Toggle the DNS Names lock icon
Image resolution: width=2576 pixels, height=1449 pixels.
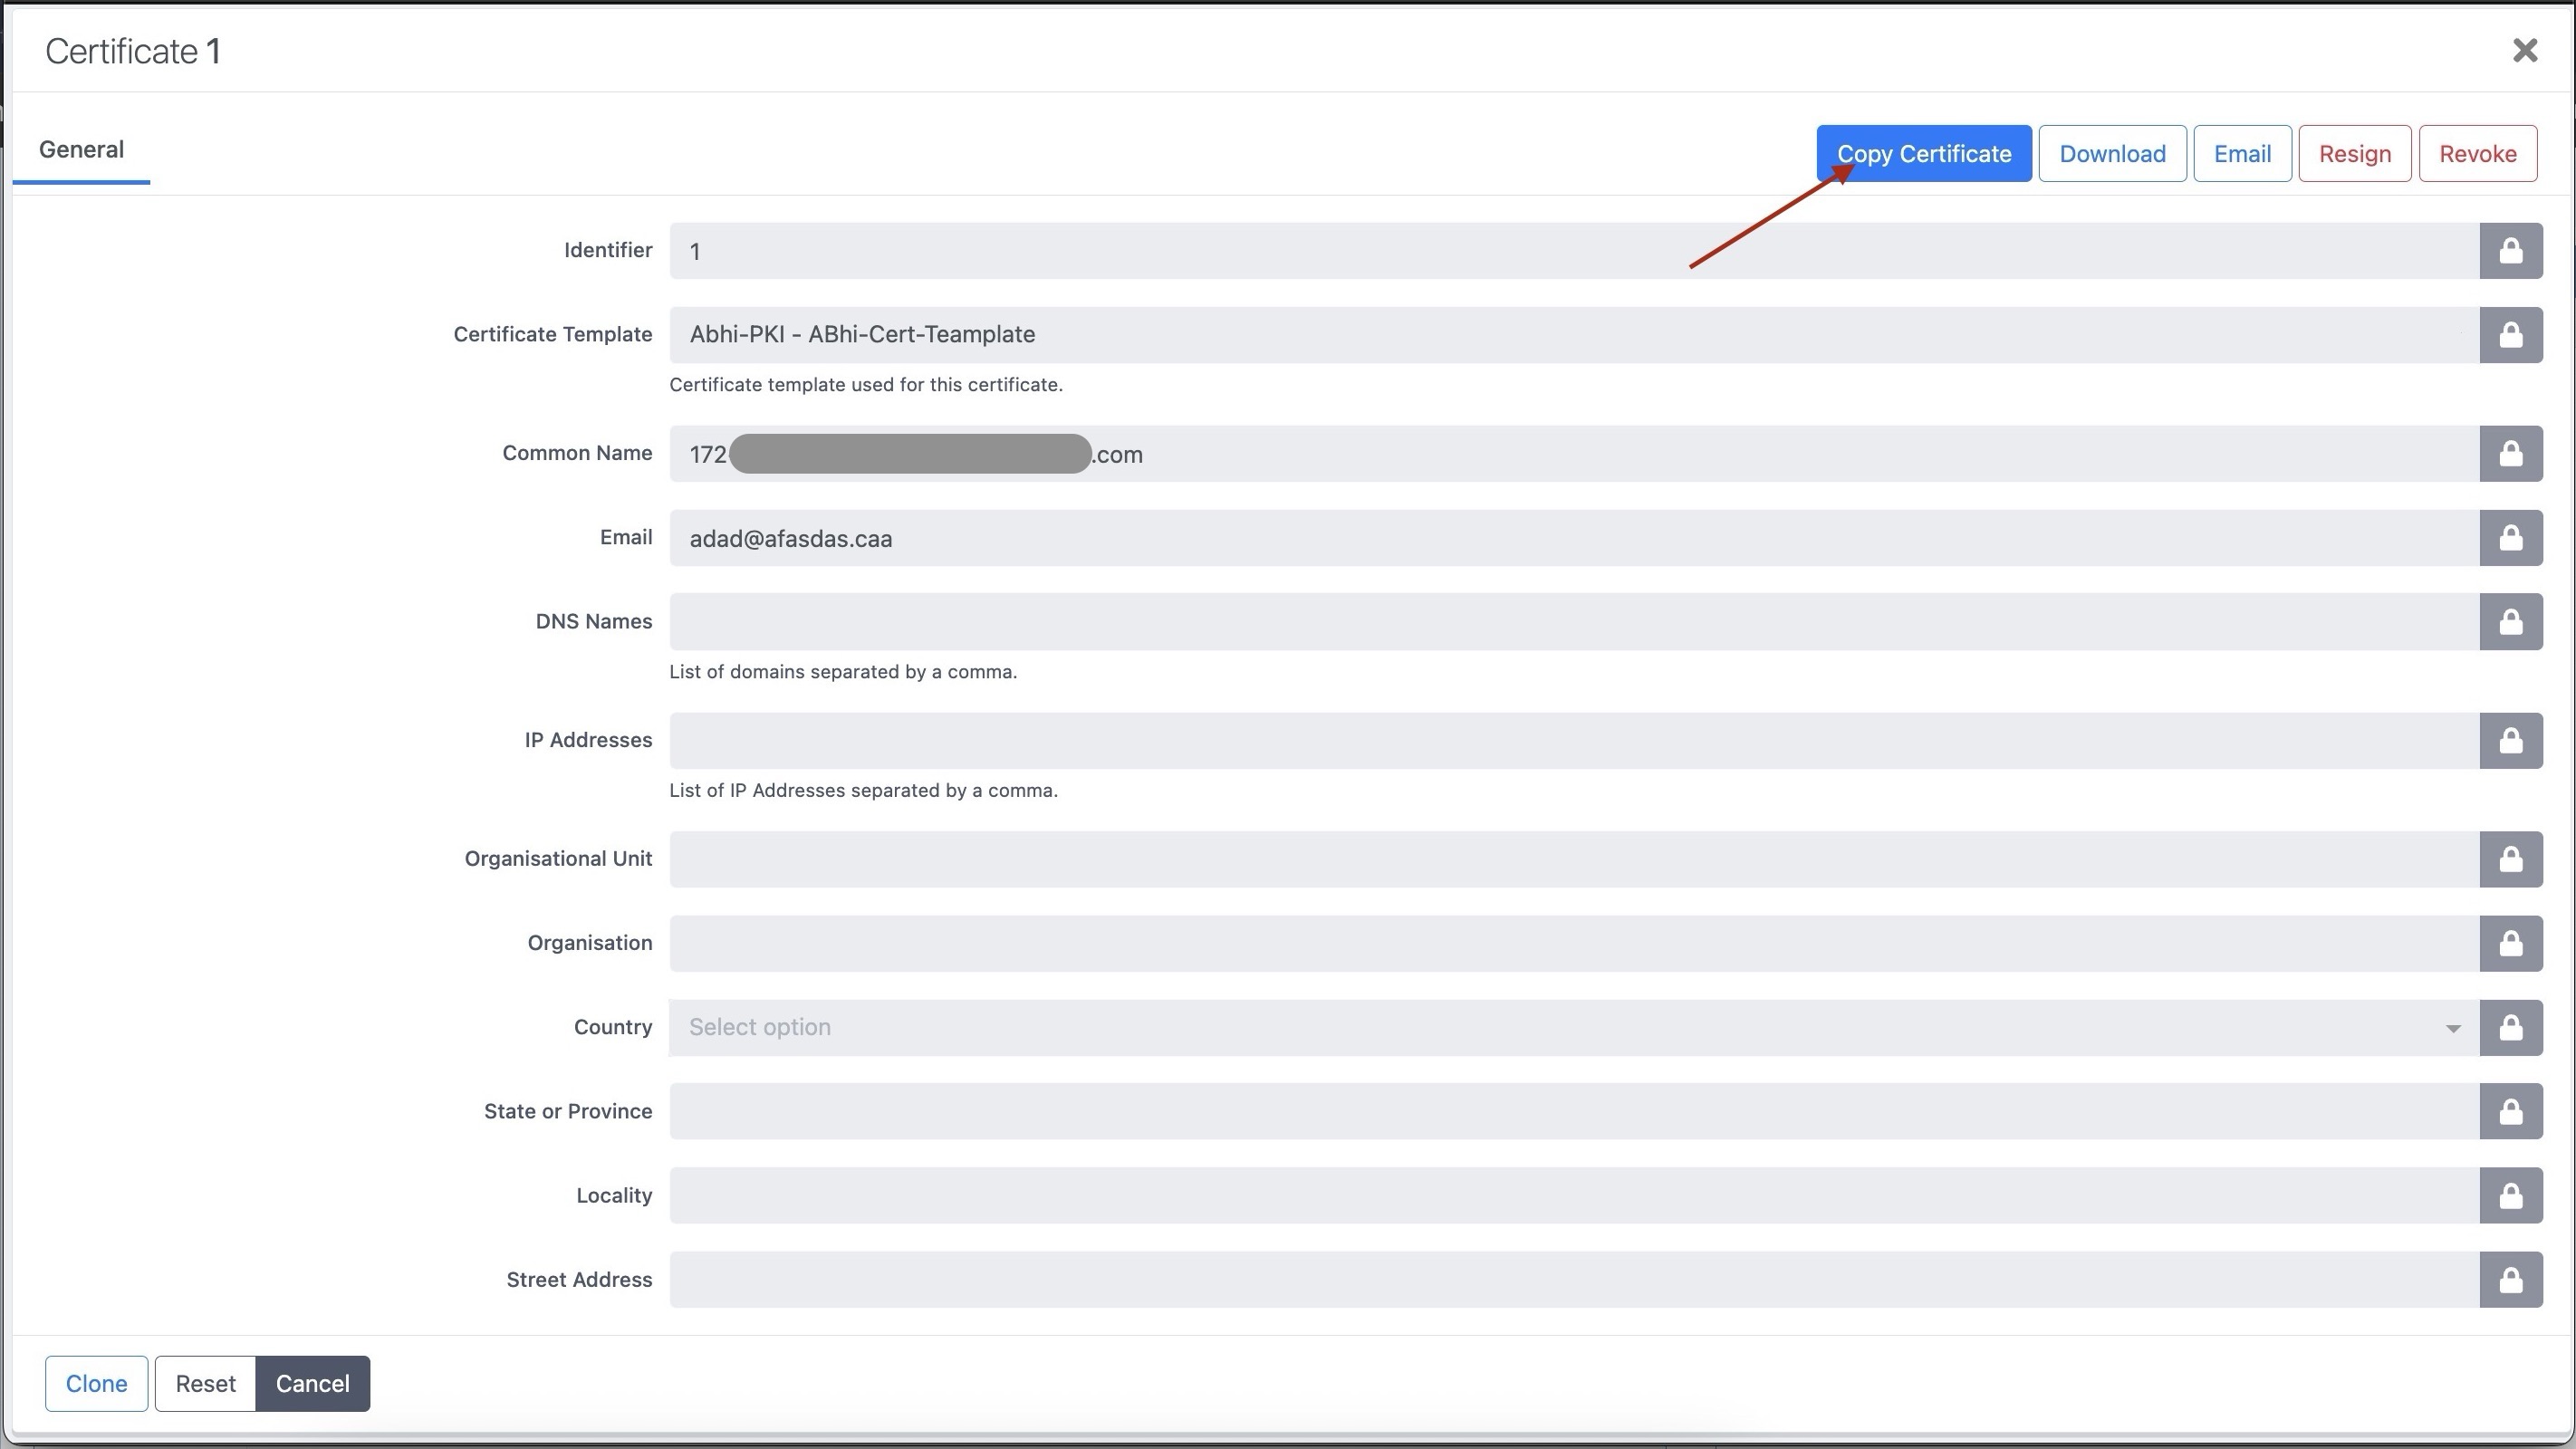(2510, 622)
